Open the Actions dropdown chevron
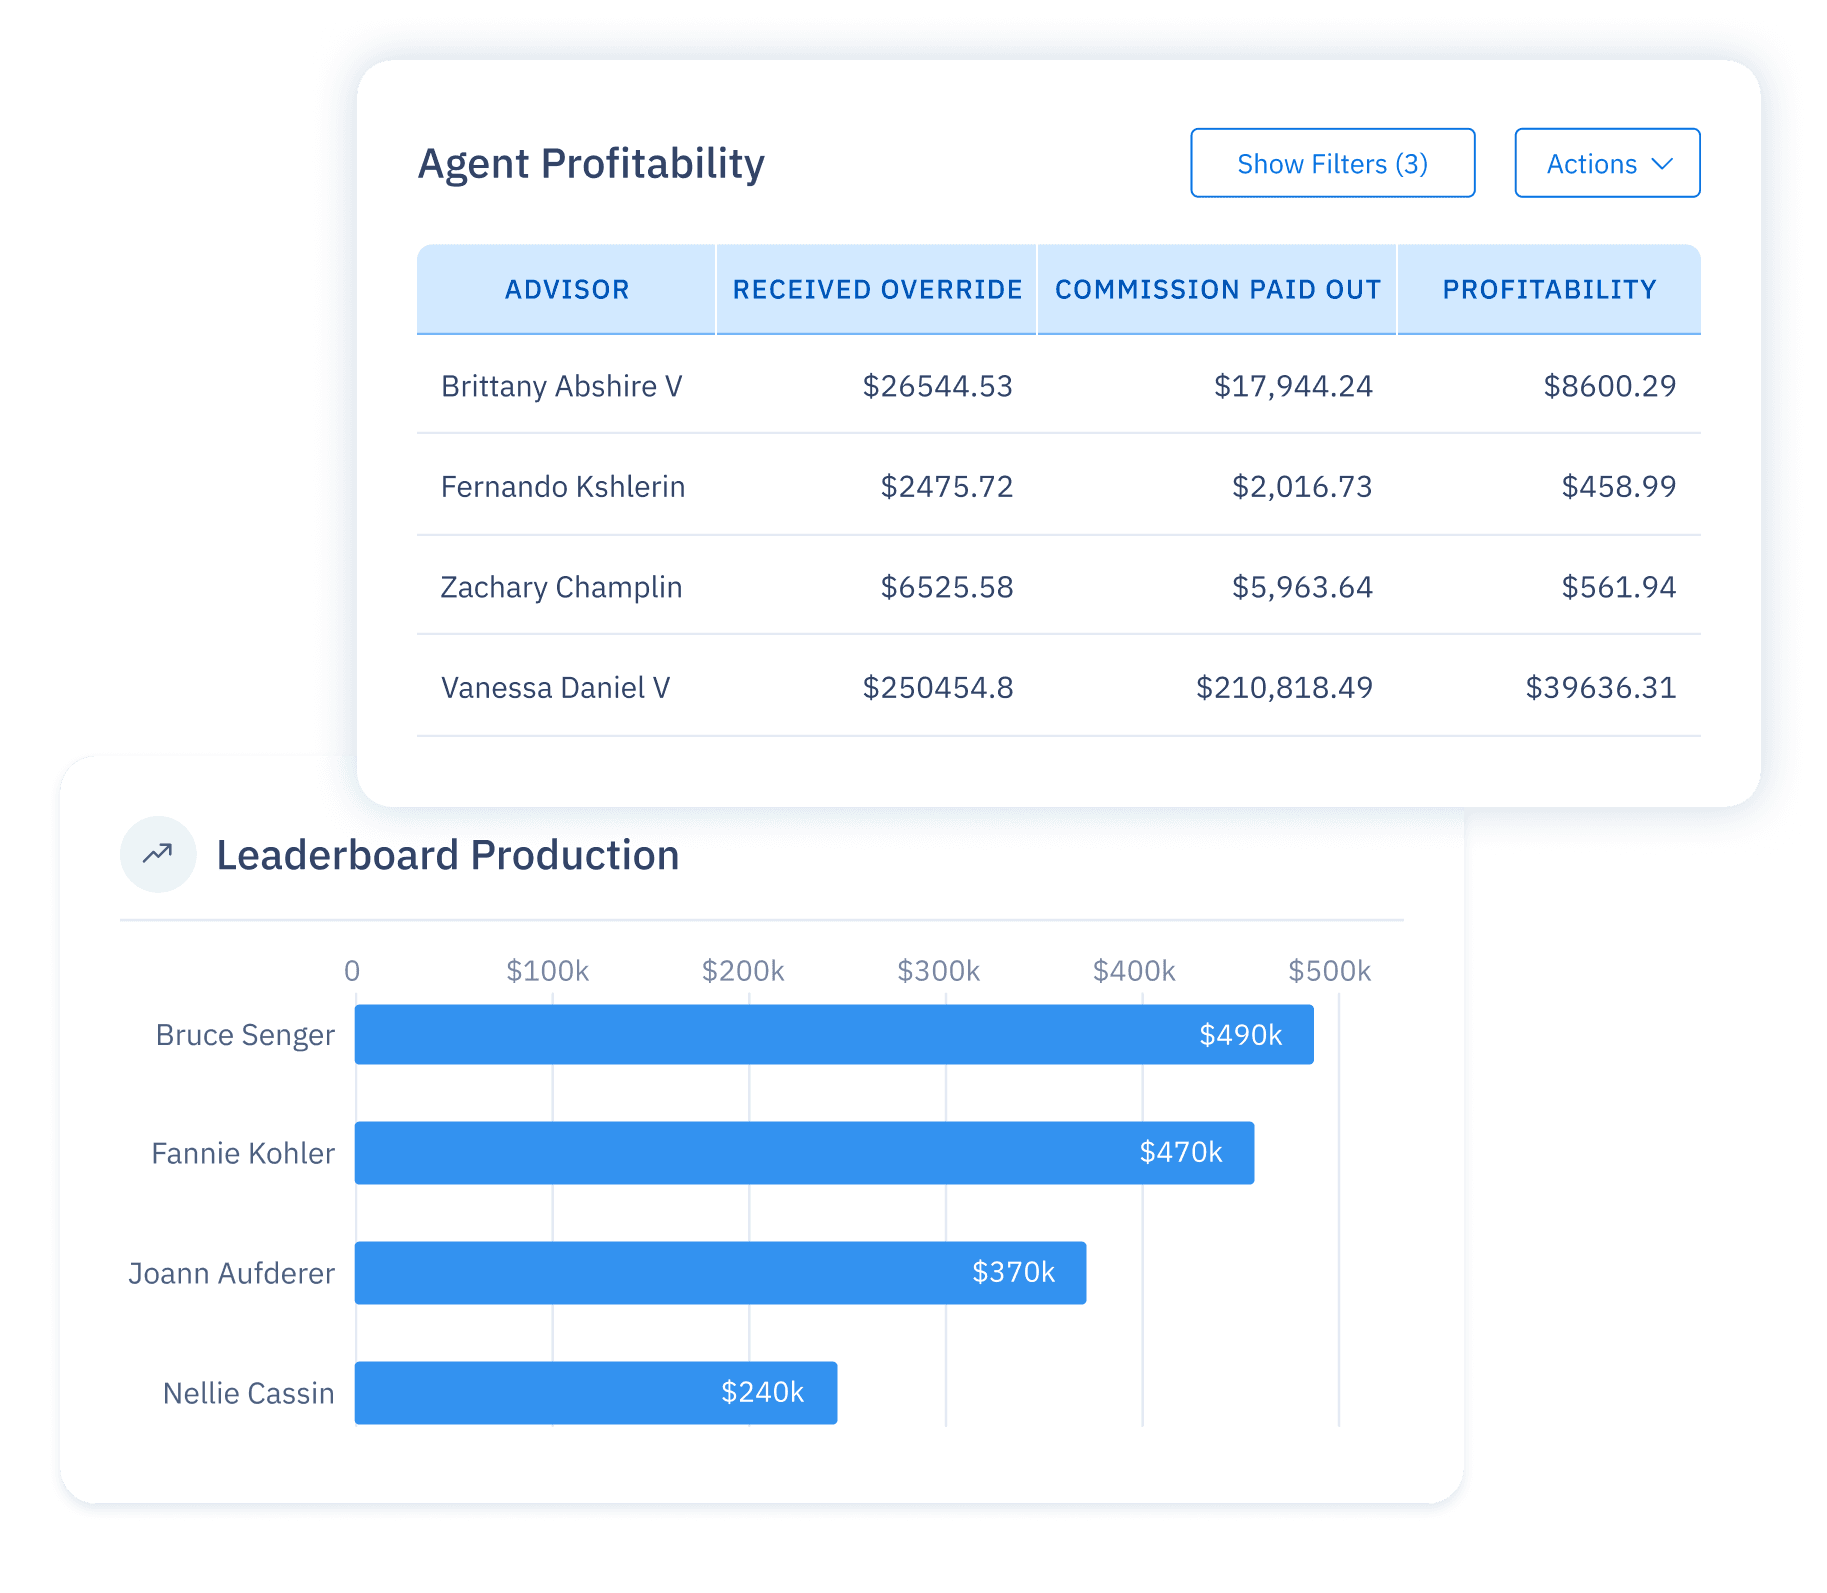Image resolution: width=1827 pixels, height=1593 pixels. 1663,163
